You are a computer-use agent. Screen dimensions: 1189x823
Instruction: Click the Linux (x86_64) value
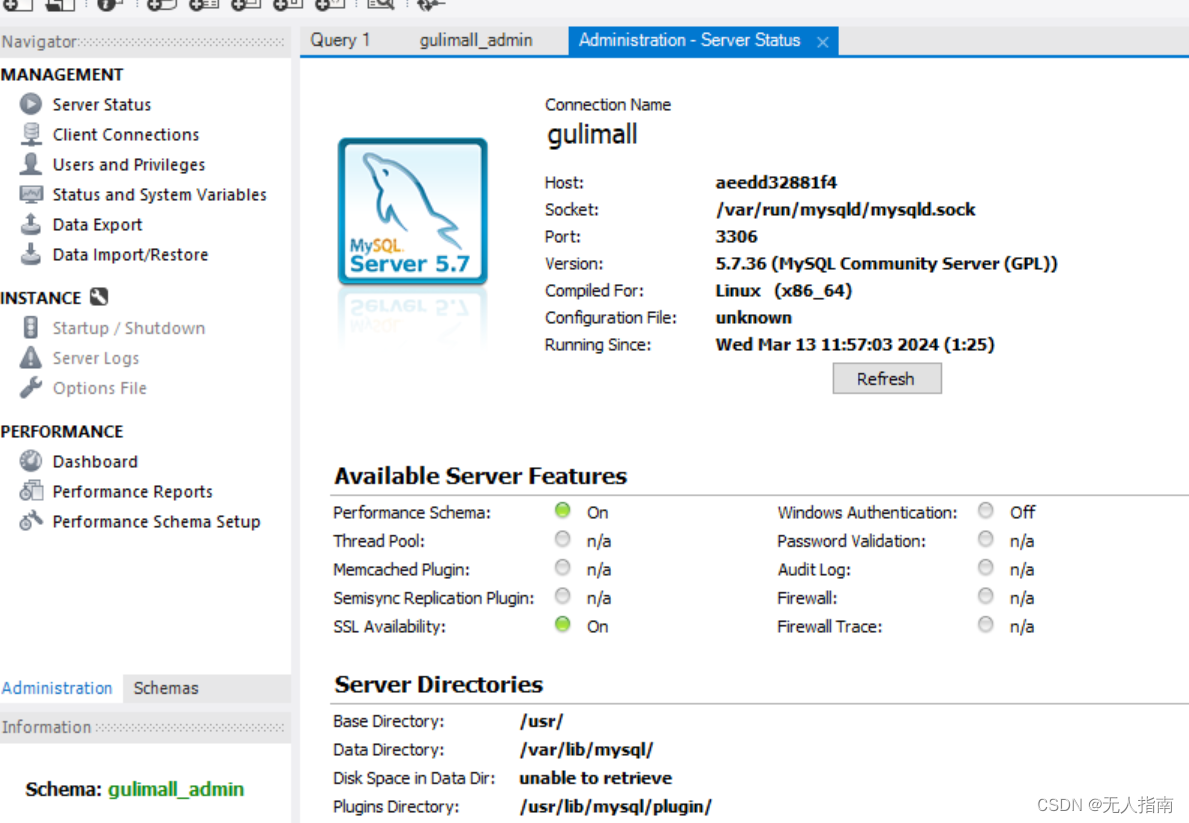[783, 291]
